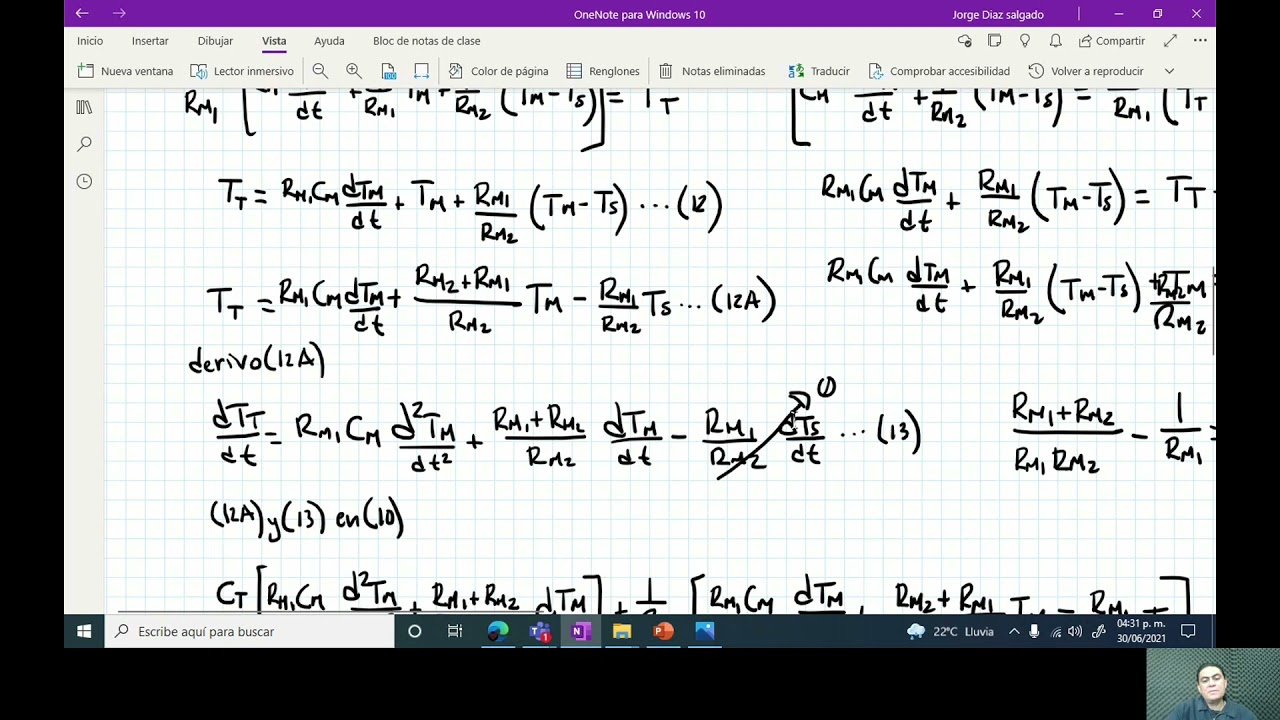Open the notes feed icon
The width and height of the screenshot is (1280, 720).
995,41
